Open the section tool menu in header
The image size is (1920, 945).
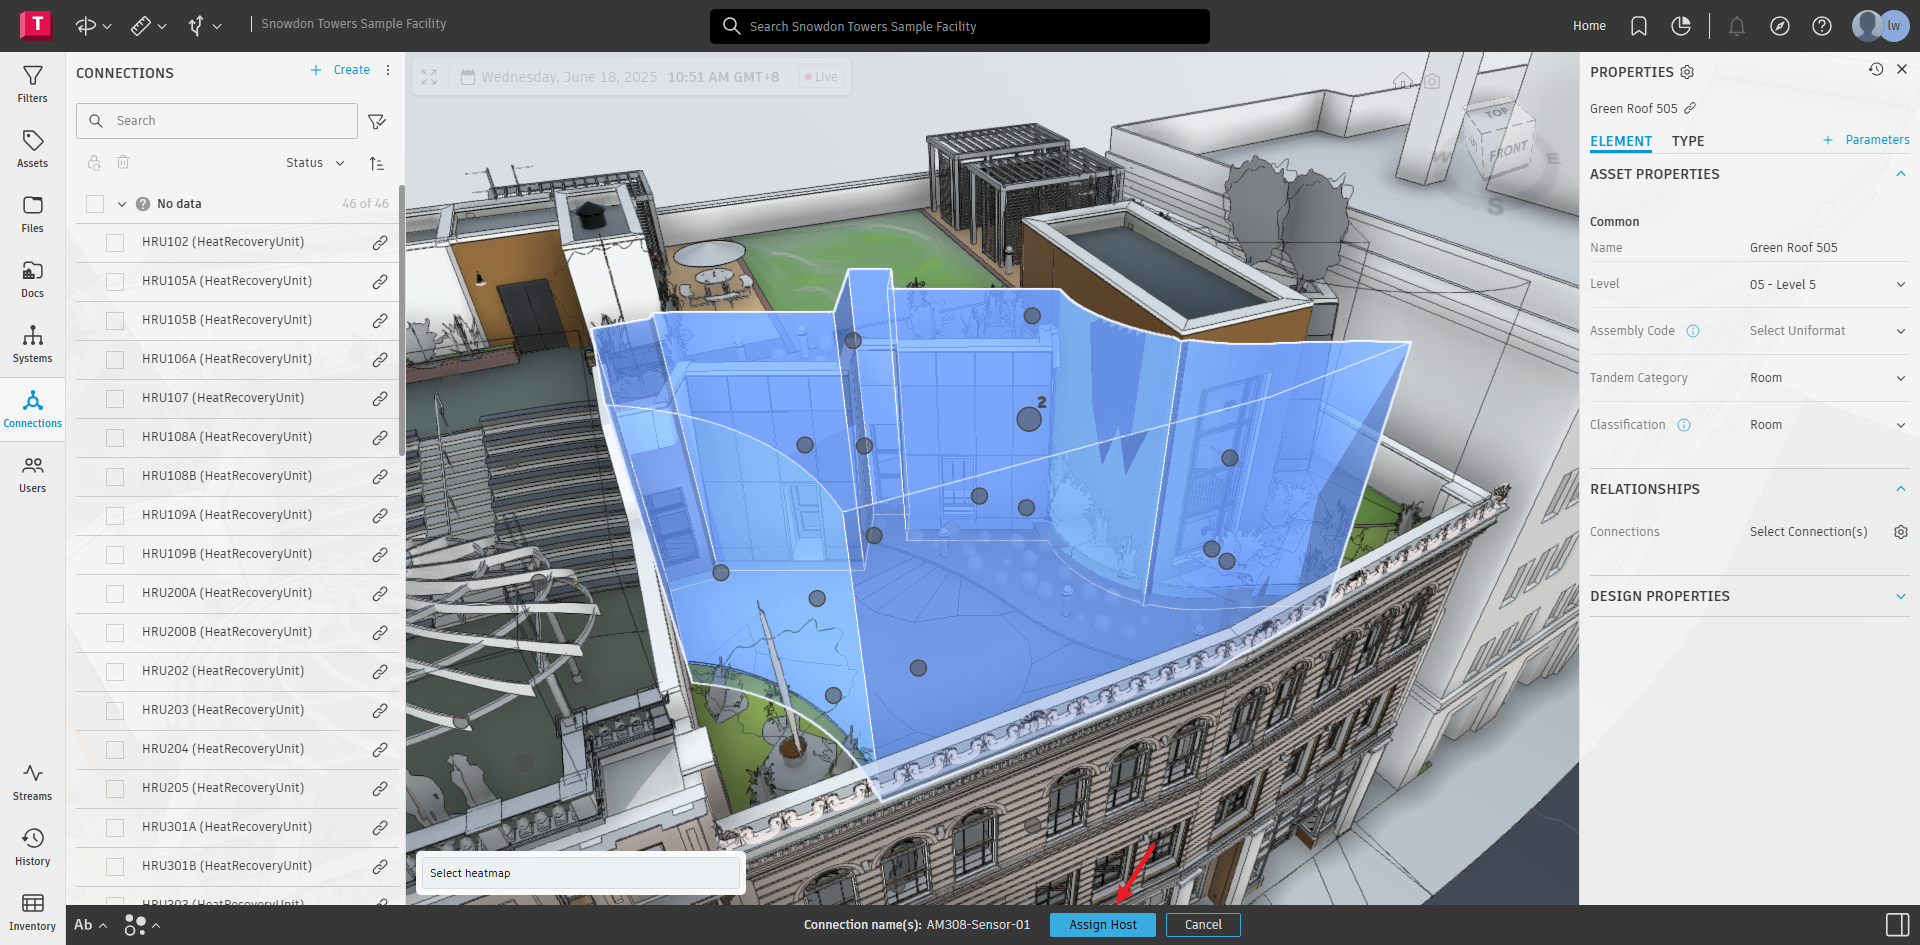(x=93, y=26)
